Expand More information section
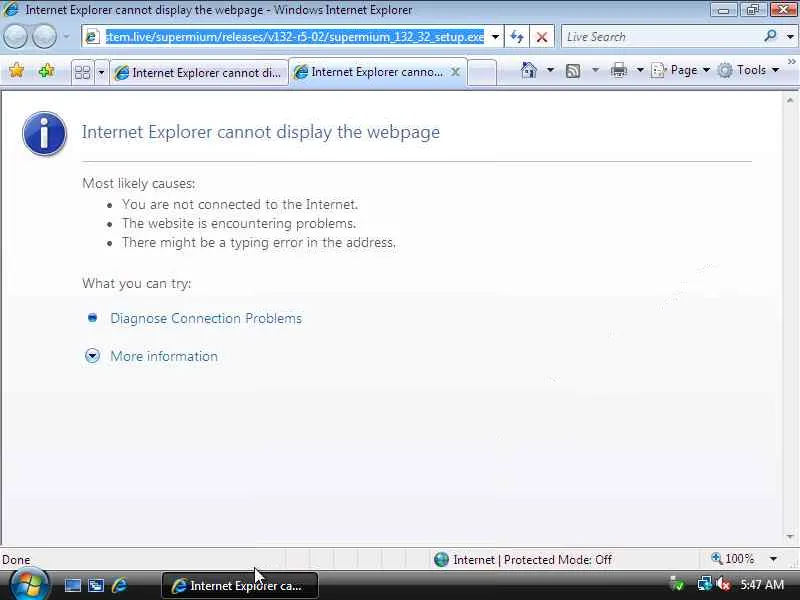This screenshot has height=600, width=800. pyautogui.click(x=164, y=356)
